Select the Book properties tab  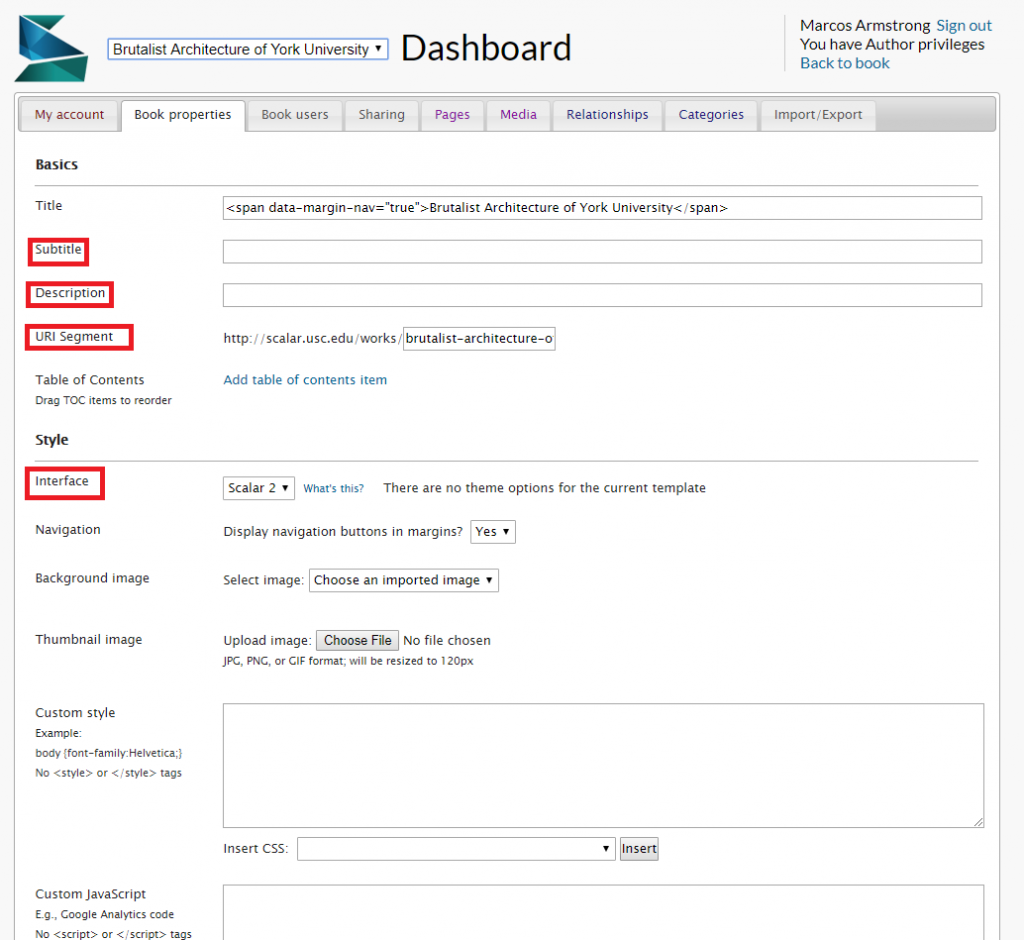(x=183, y=115)
